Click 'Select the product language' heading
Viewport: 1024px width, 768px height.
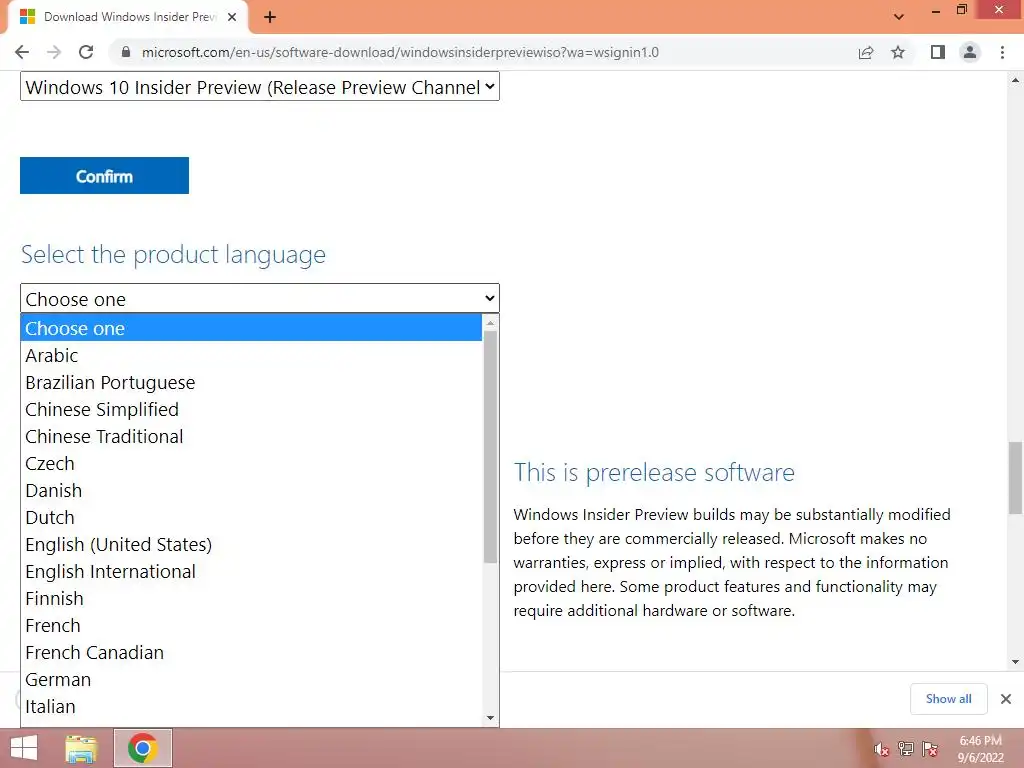[x=173, y=255]
